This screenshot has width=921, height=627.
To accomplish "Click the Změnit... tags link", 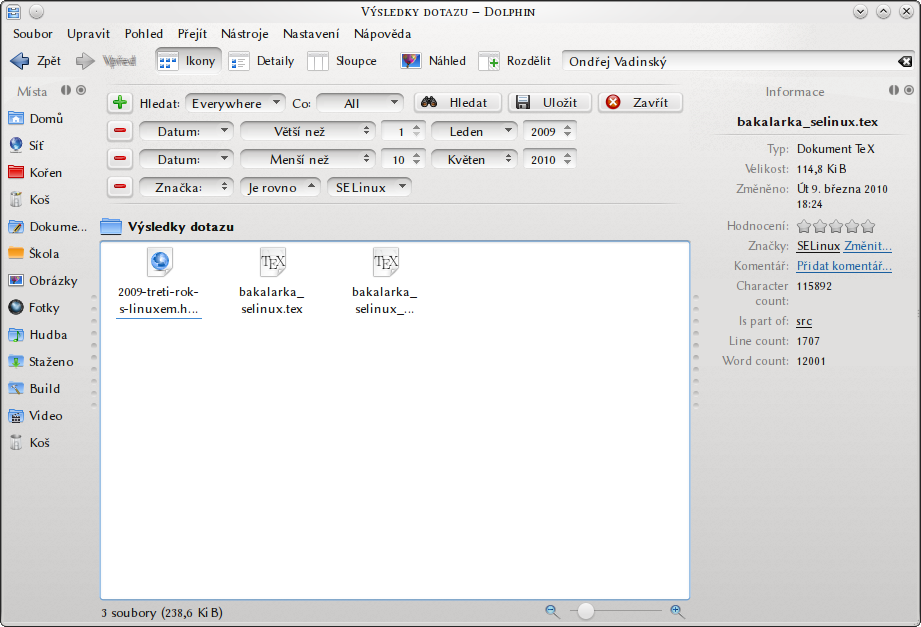I will click(x=868, y=246).
